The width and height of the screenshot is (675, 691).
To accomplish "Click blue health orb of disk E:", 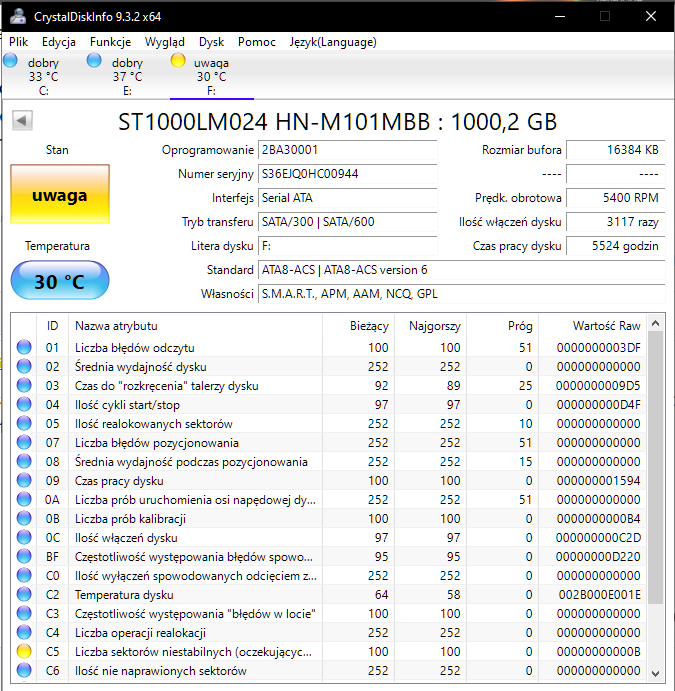I will 94,60.
